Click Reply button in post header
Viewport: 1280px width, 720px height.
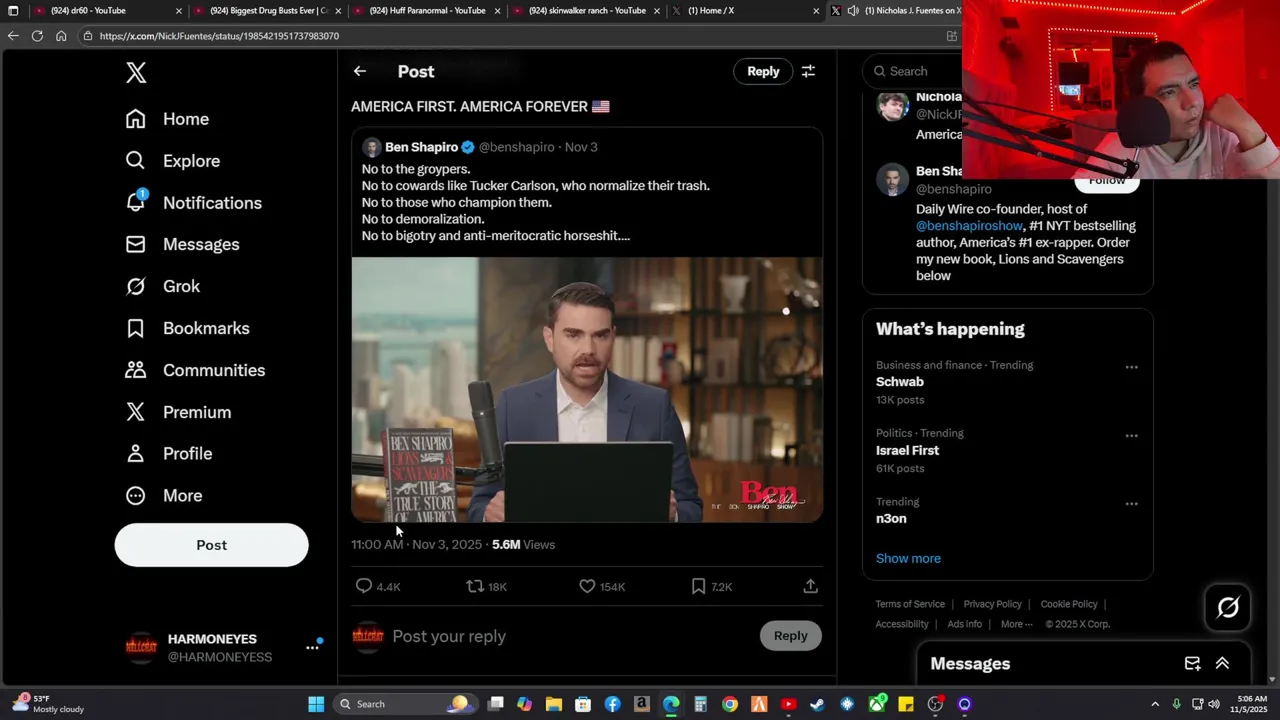763,71
